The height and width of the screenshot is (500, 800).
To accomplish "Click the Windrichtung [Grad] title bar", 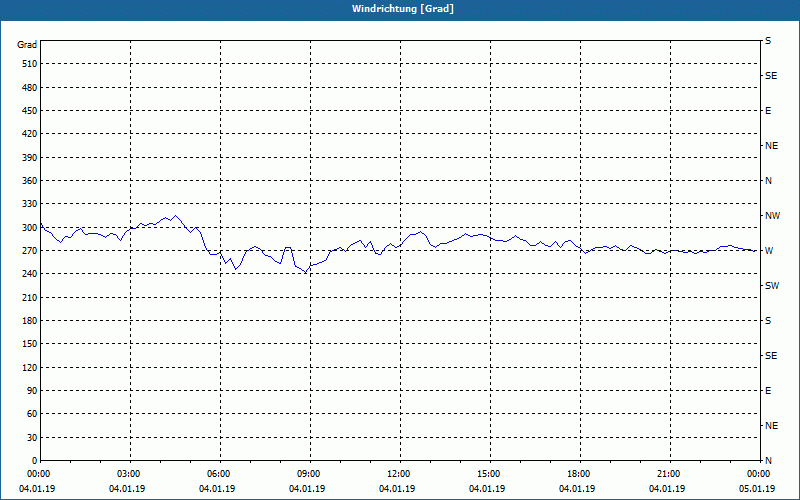I will pyautogui.click(x=400, y=9).
